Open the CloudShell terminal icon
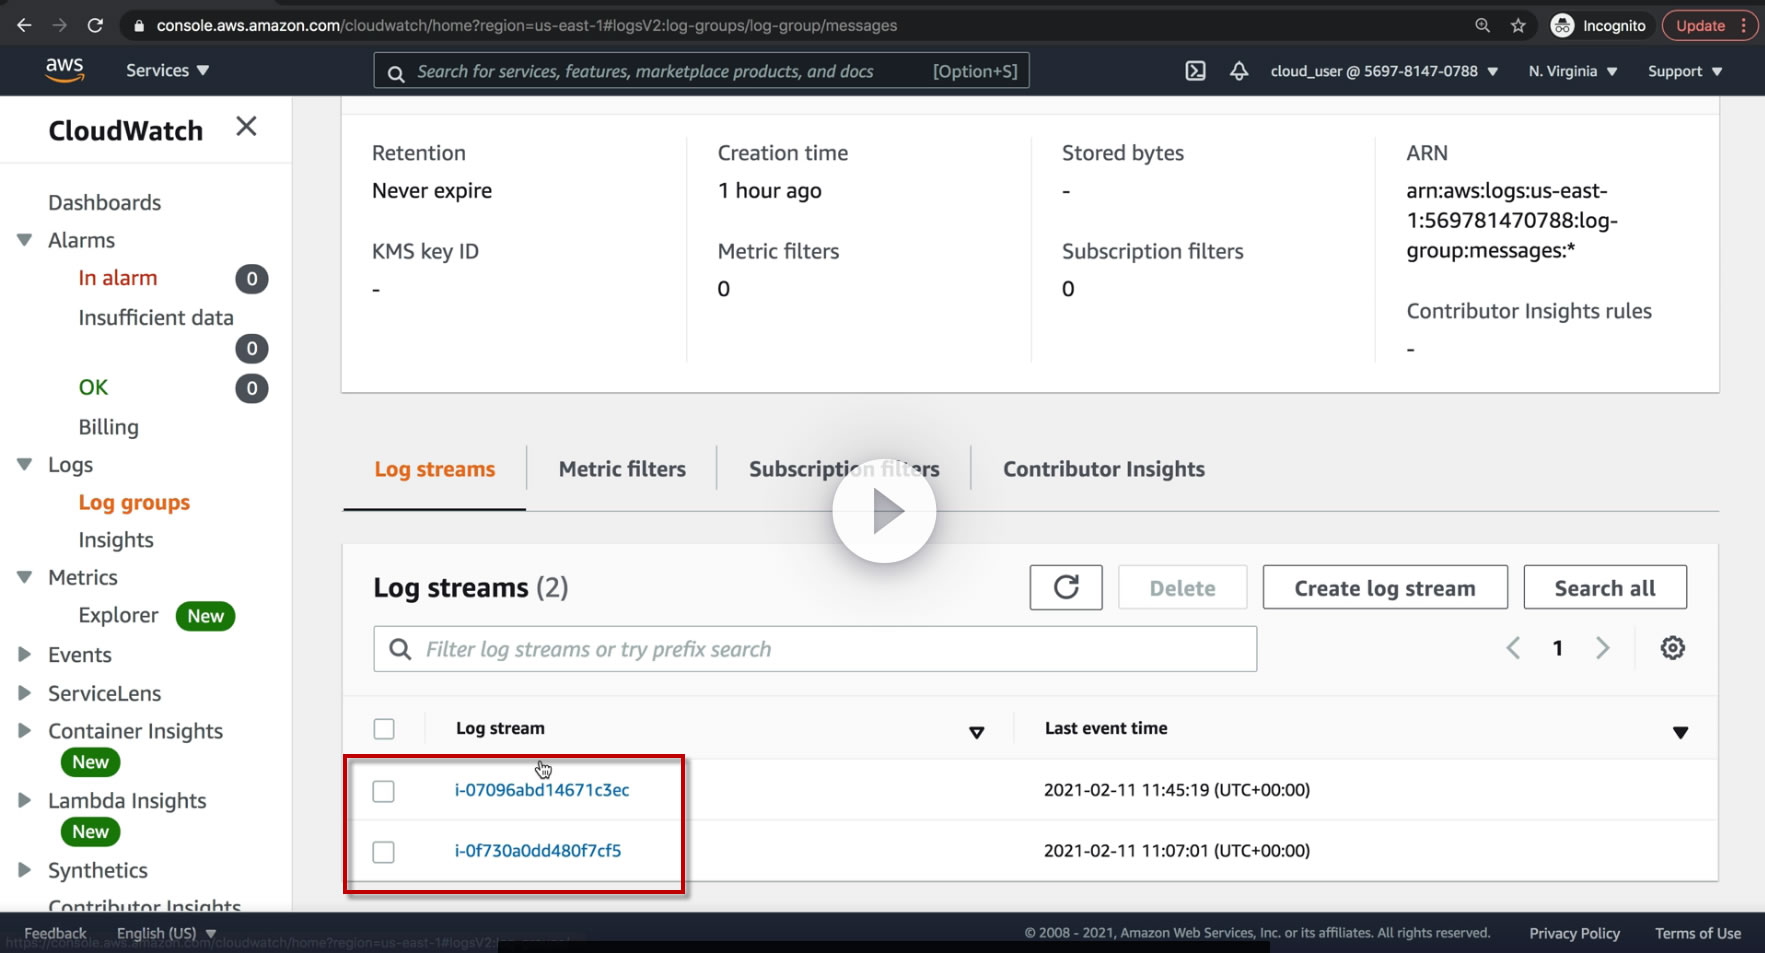1765x953 pixels. tap(1195, 71)
